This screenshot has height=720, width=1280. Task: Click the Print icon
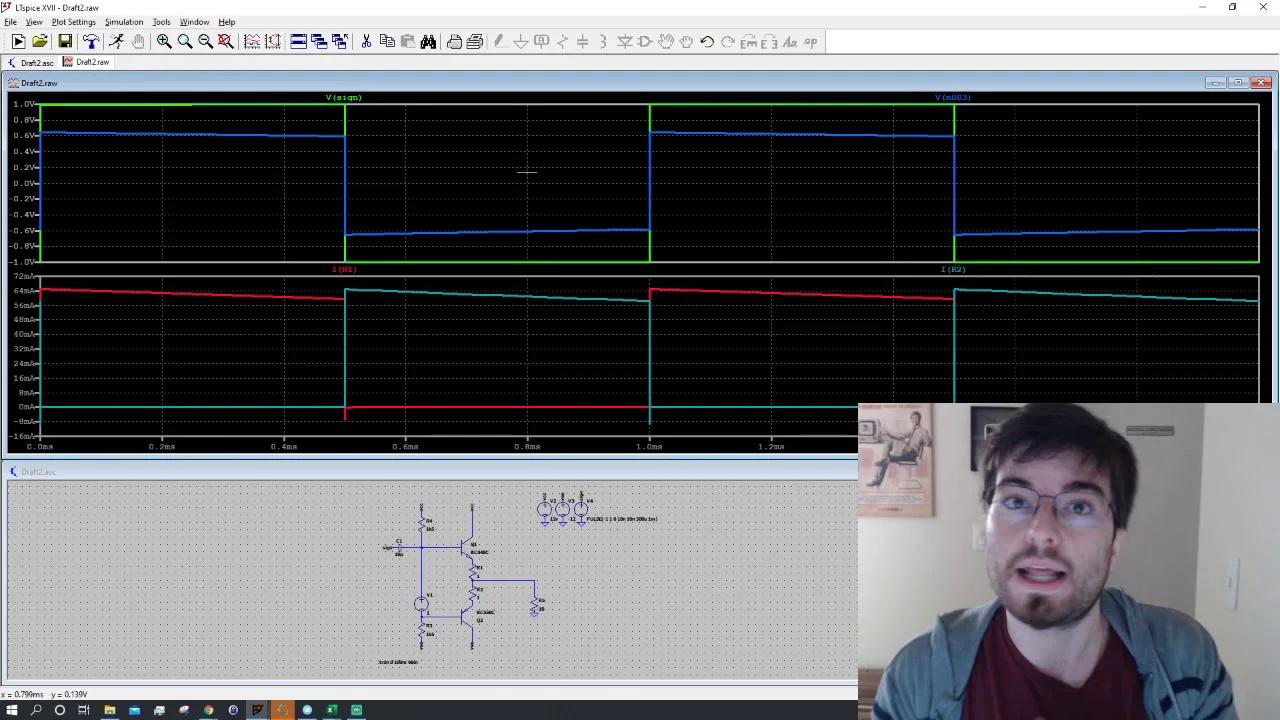coord(454,41)
